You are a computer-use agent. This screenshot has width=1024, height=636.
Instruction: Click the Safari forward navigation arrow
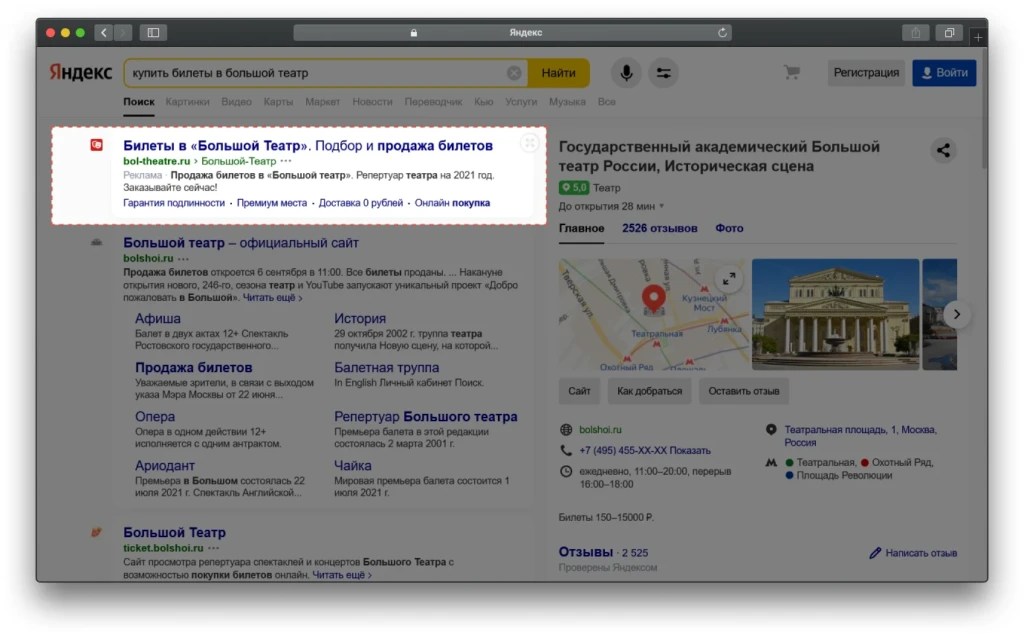coord(123,33)
